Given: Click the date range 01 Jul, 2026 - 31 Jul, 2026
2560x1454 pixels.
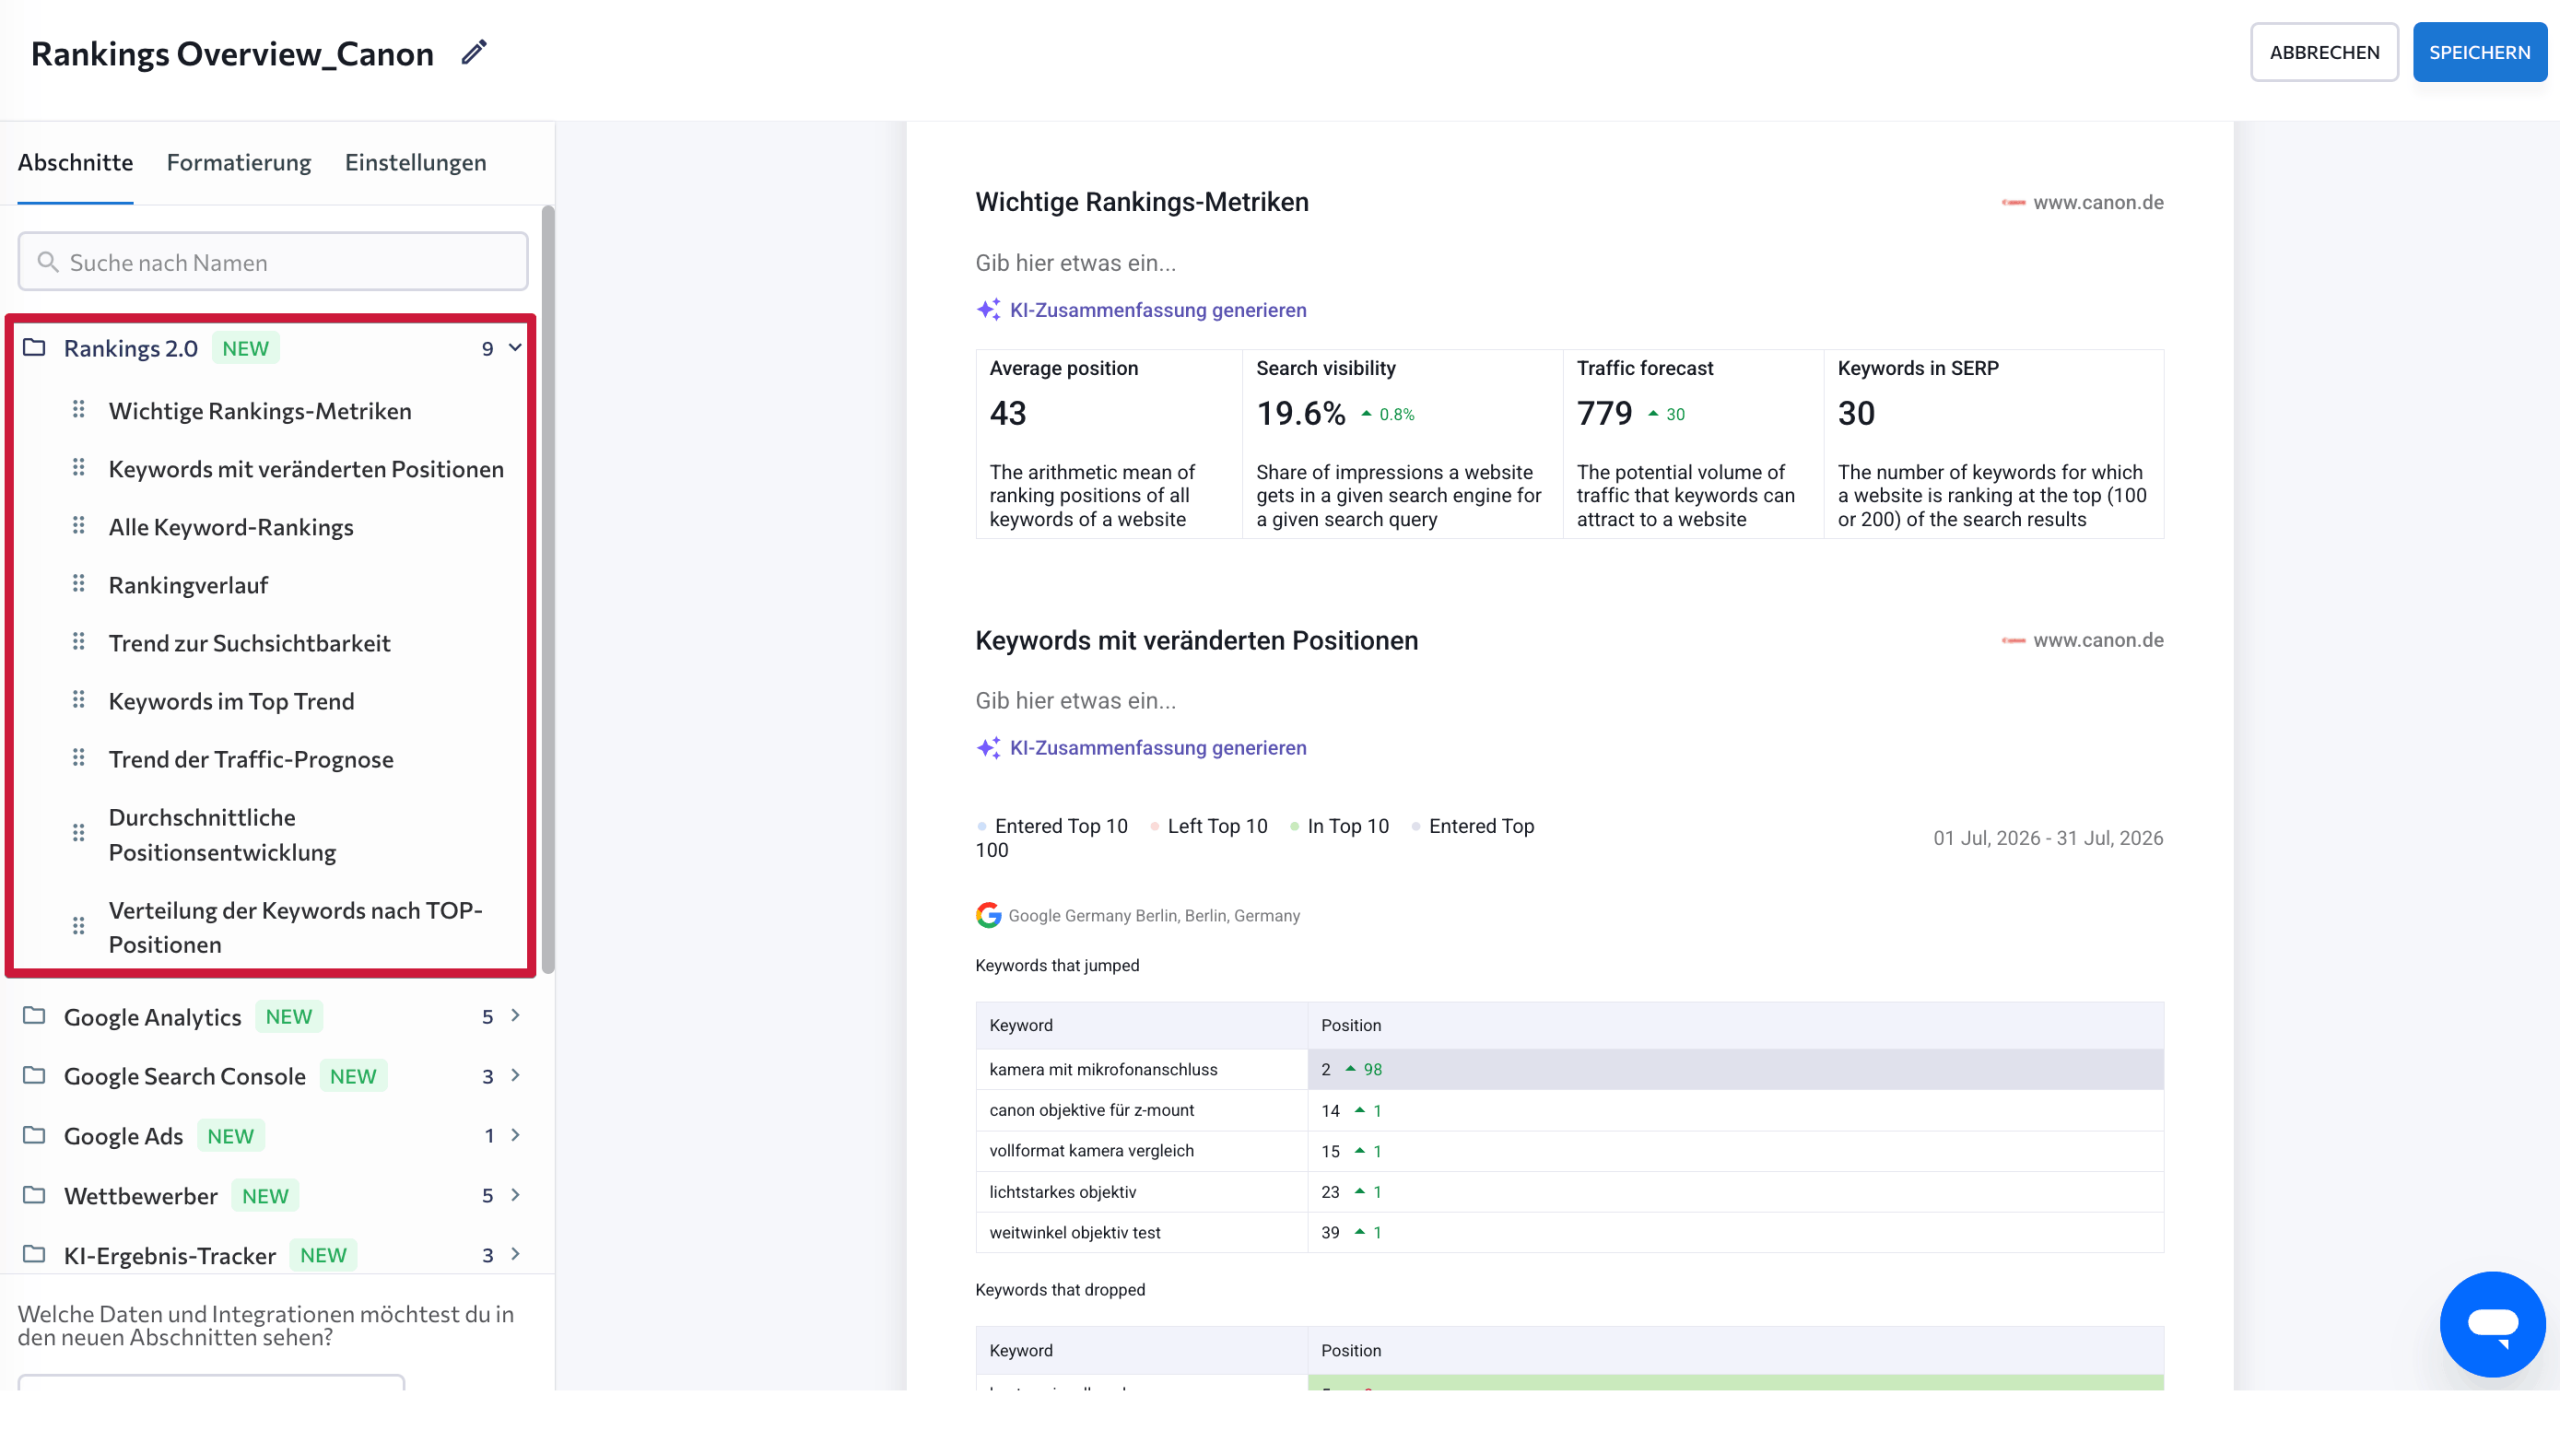Looking at the screenshot, I should [2047, 838].
